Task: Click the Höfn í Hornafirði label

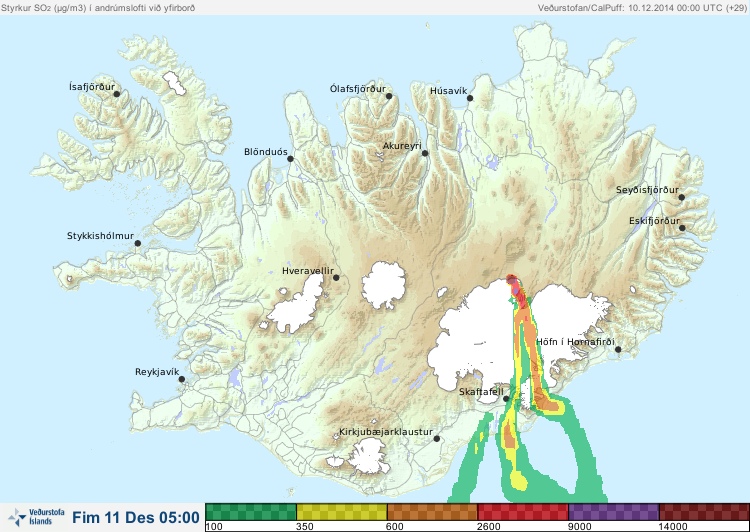Action: tap(575, 342)
